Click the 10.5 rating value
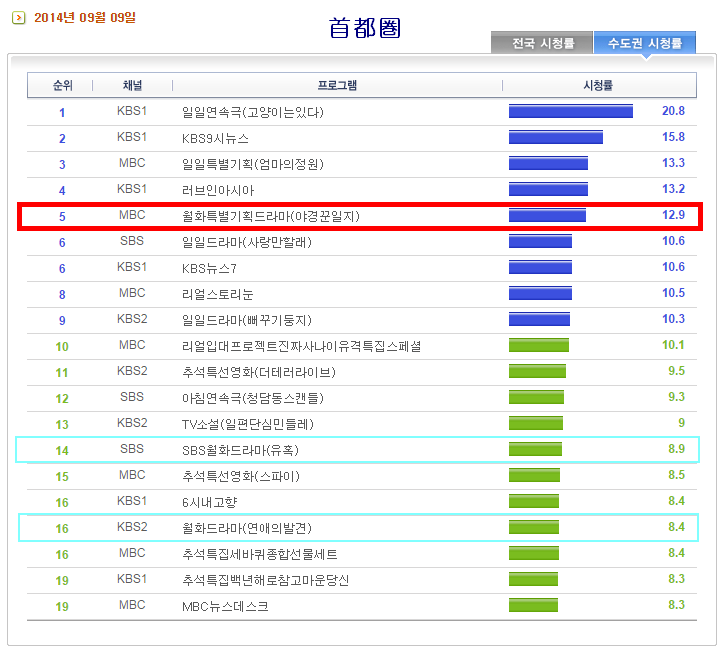Screen dimensions: 724x656 click(673, 293)
